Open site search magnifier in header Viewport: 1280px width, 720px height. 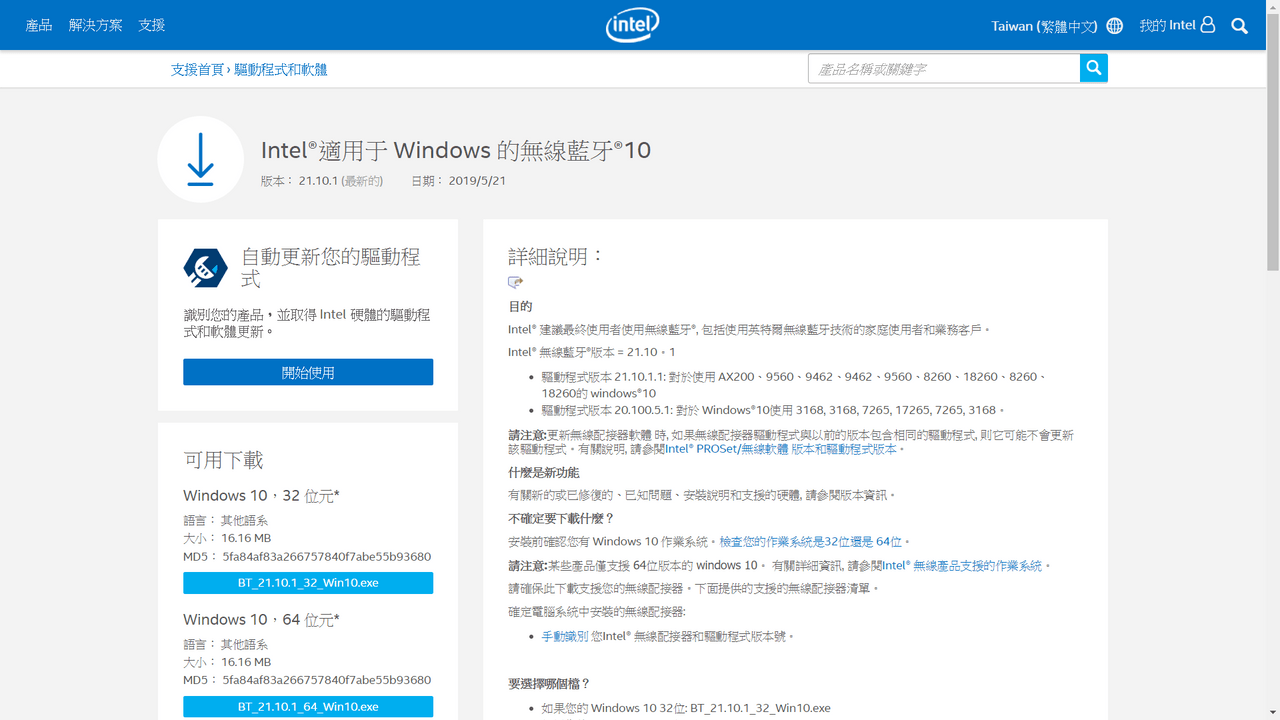click(1240, 26)
